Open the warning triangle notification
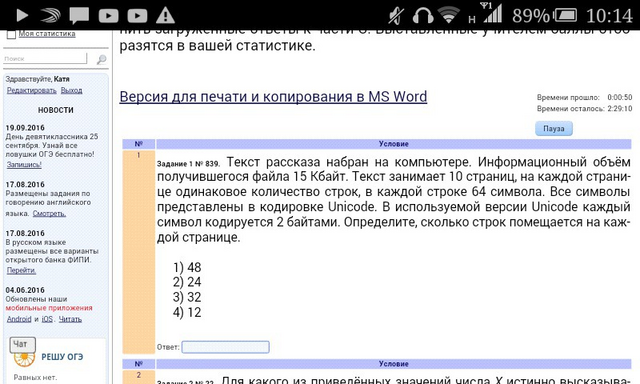The width and height of the screenshot is (640, 384). point(165,16)
